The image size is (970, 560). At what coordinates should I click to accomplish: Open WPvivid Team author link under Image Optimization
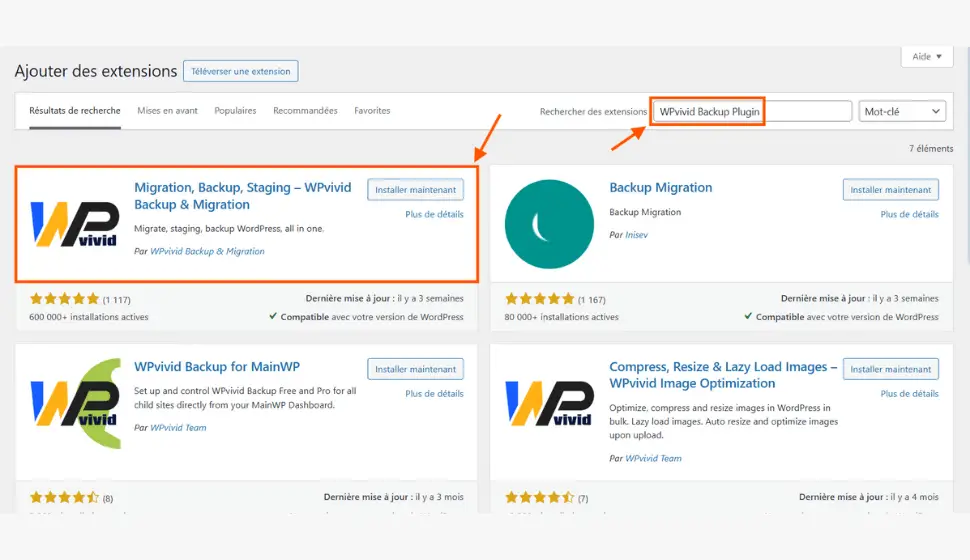[653, 459]
